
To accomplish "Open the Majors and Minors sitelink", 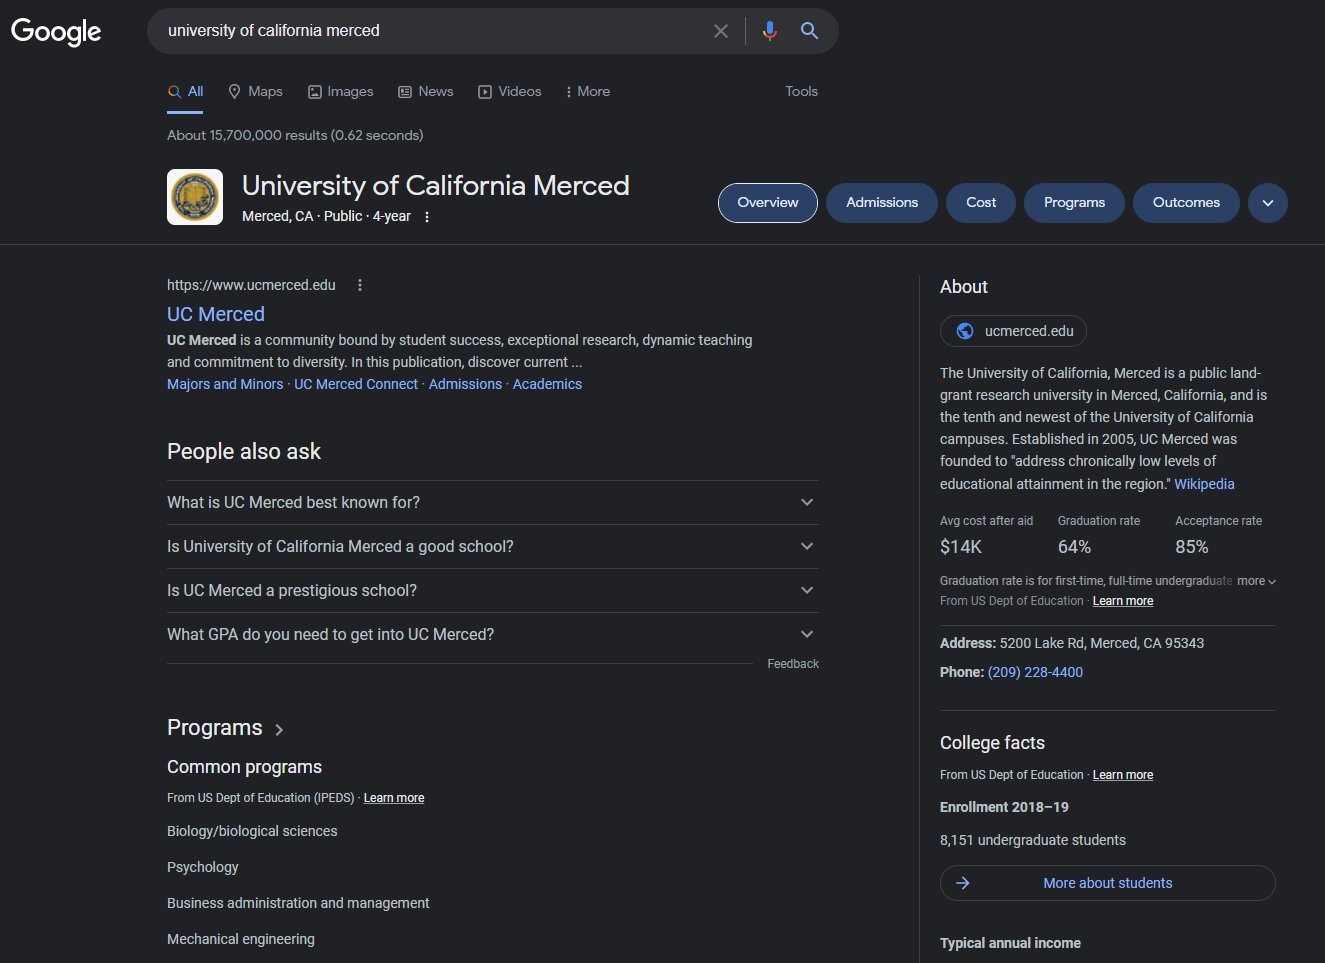I will [225, 384].
